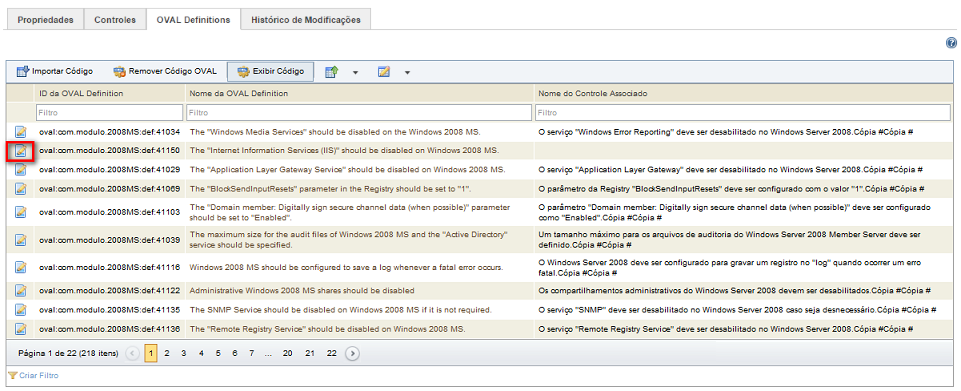Sort by Nome da OVAL Definition column header

tap(238, 94)
